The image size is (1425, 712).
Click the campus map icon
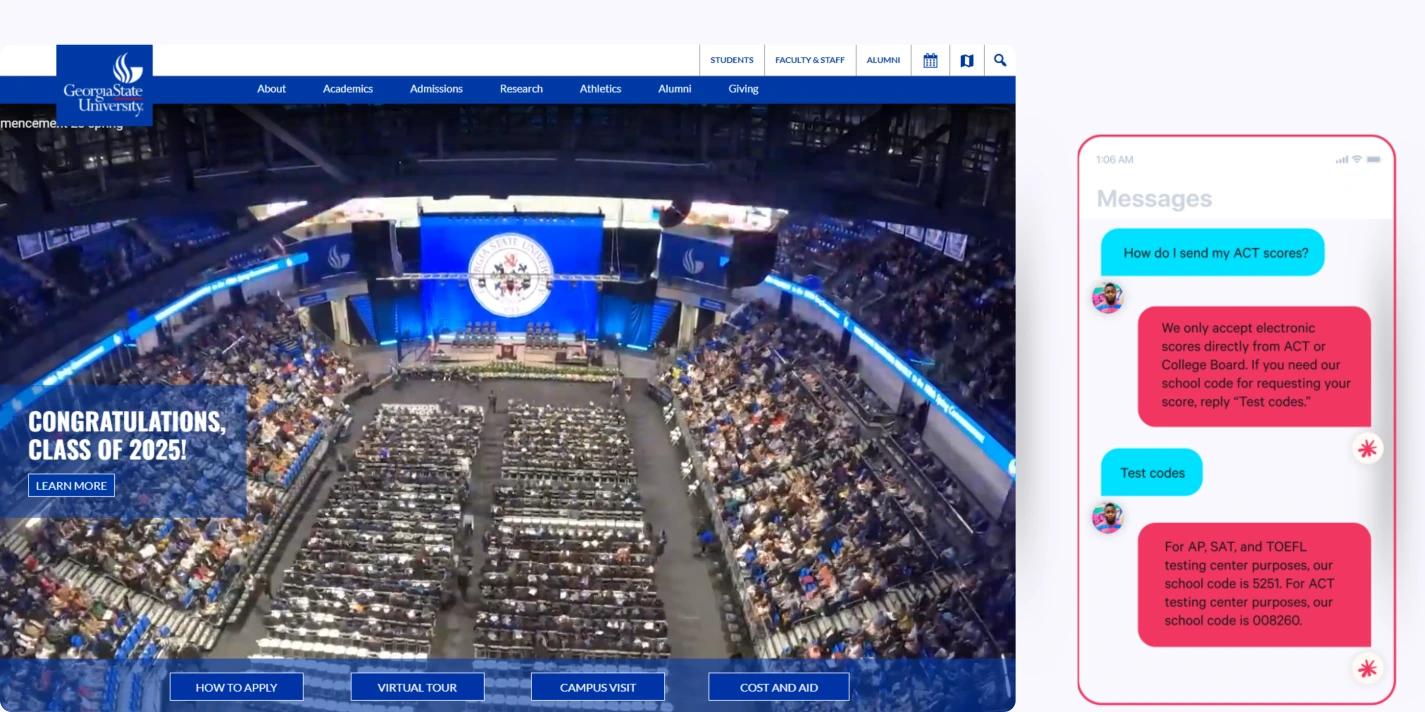966,60
